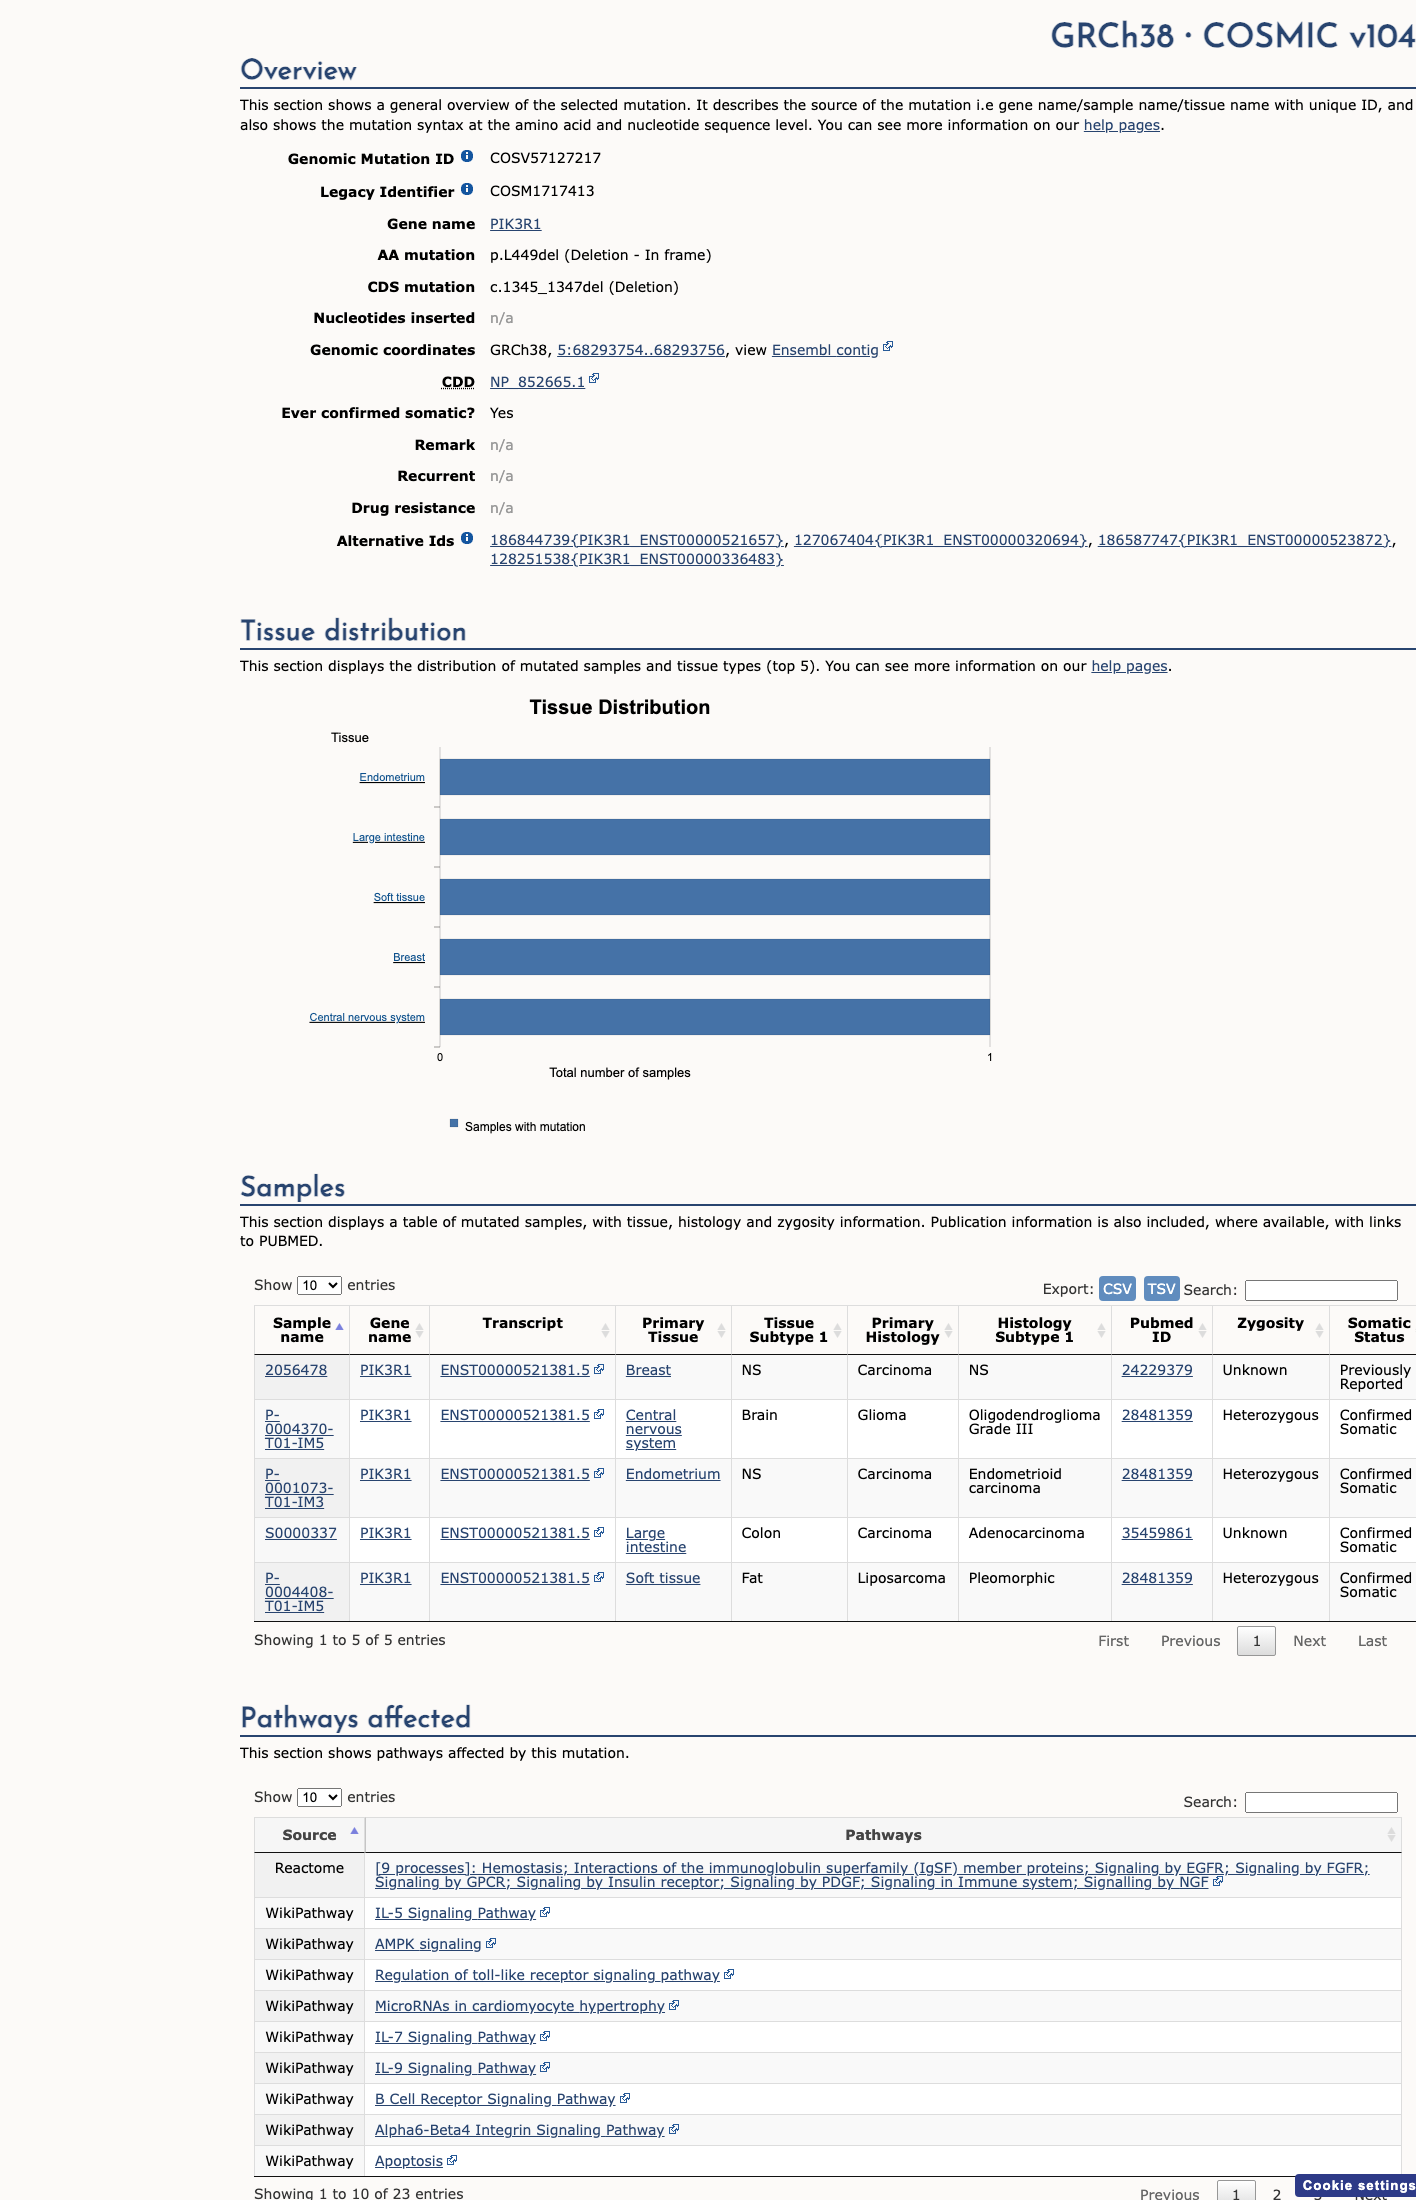
Task: Click info icon beside Alternative Ids
Action: pos(467,538)
